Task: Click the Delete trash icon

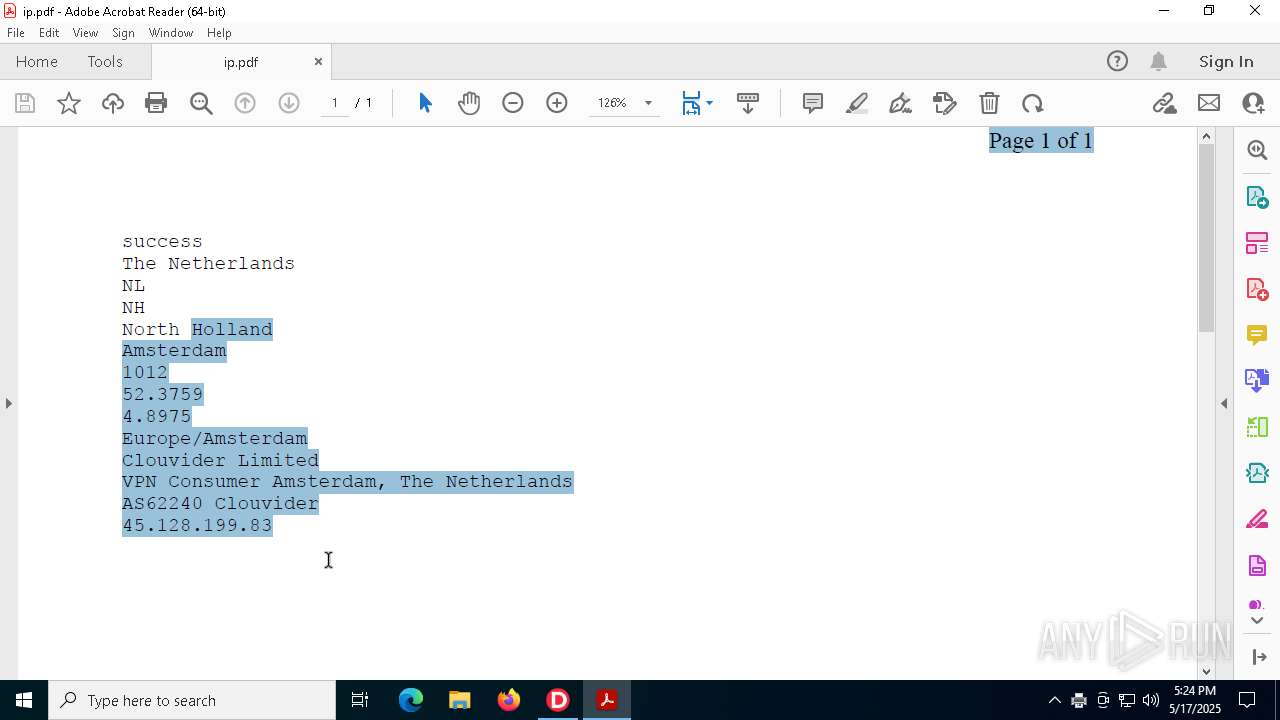Action: point(989,103)
